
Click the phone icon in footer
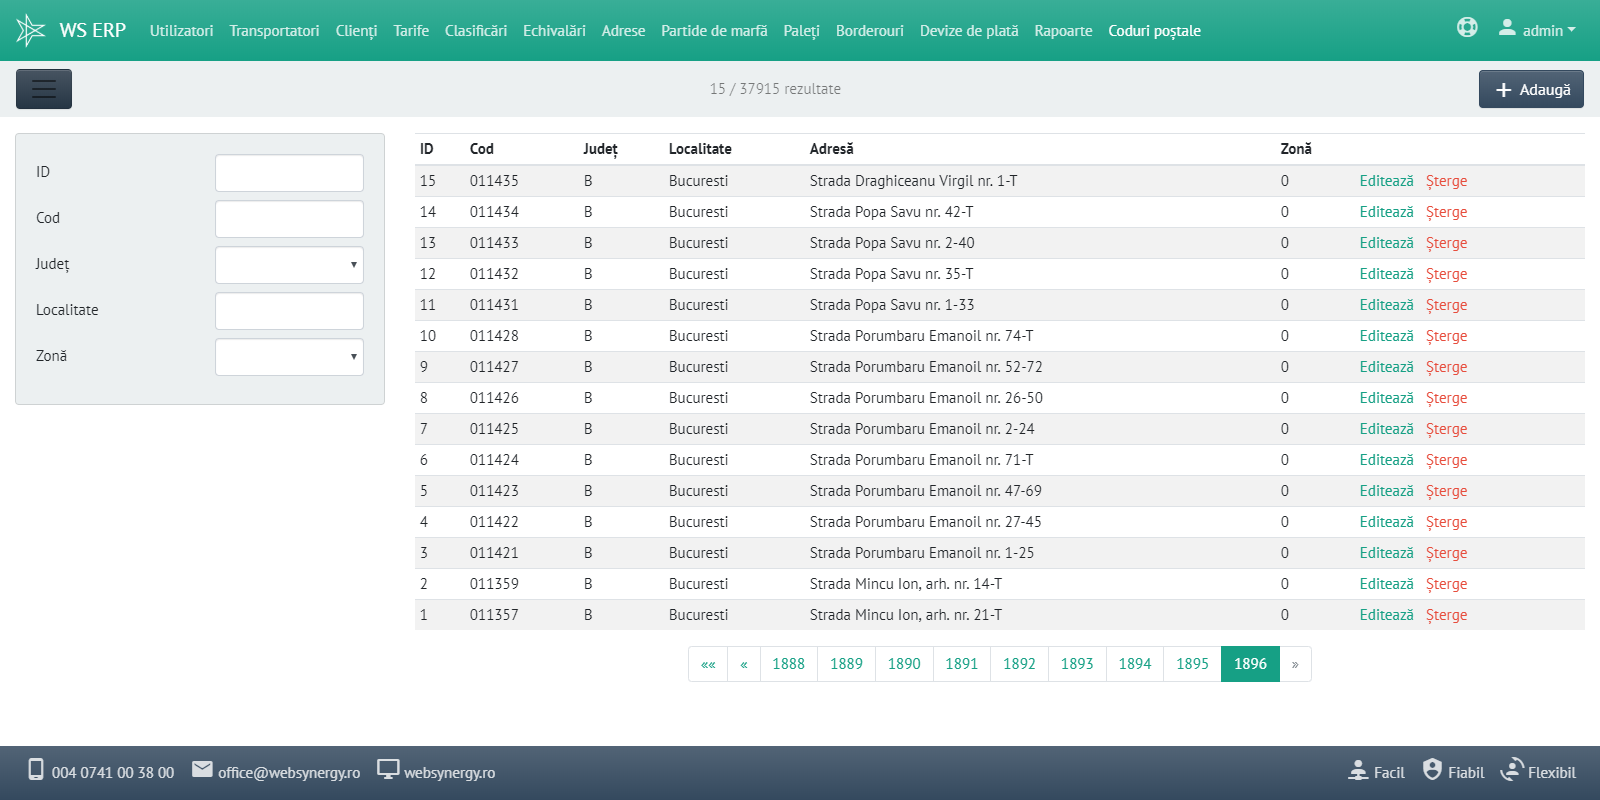[36, 770]
